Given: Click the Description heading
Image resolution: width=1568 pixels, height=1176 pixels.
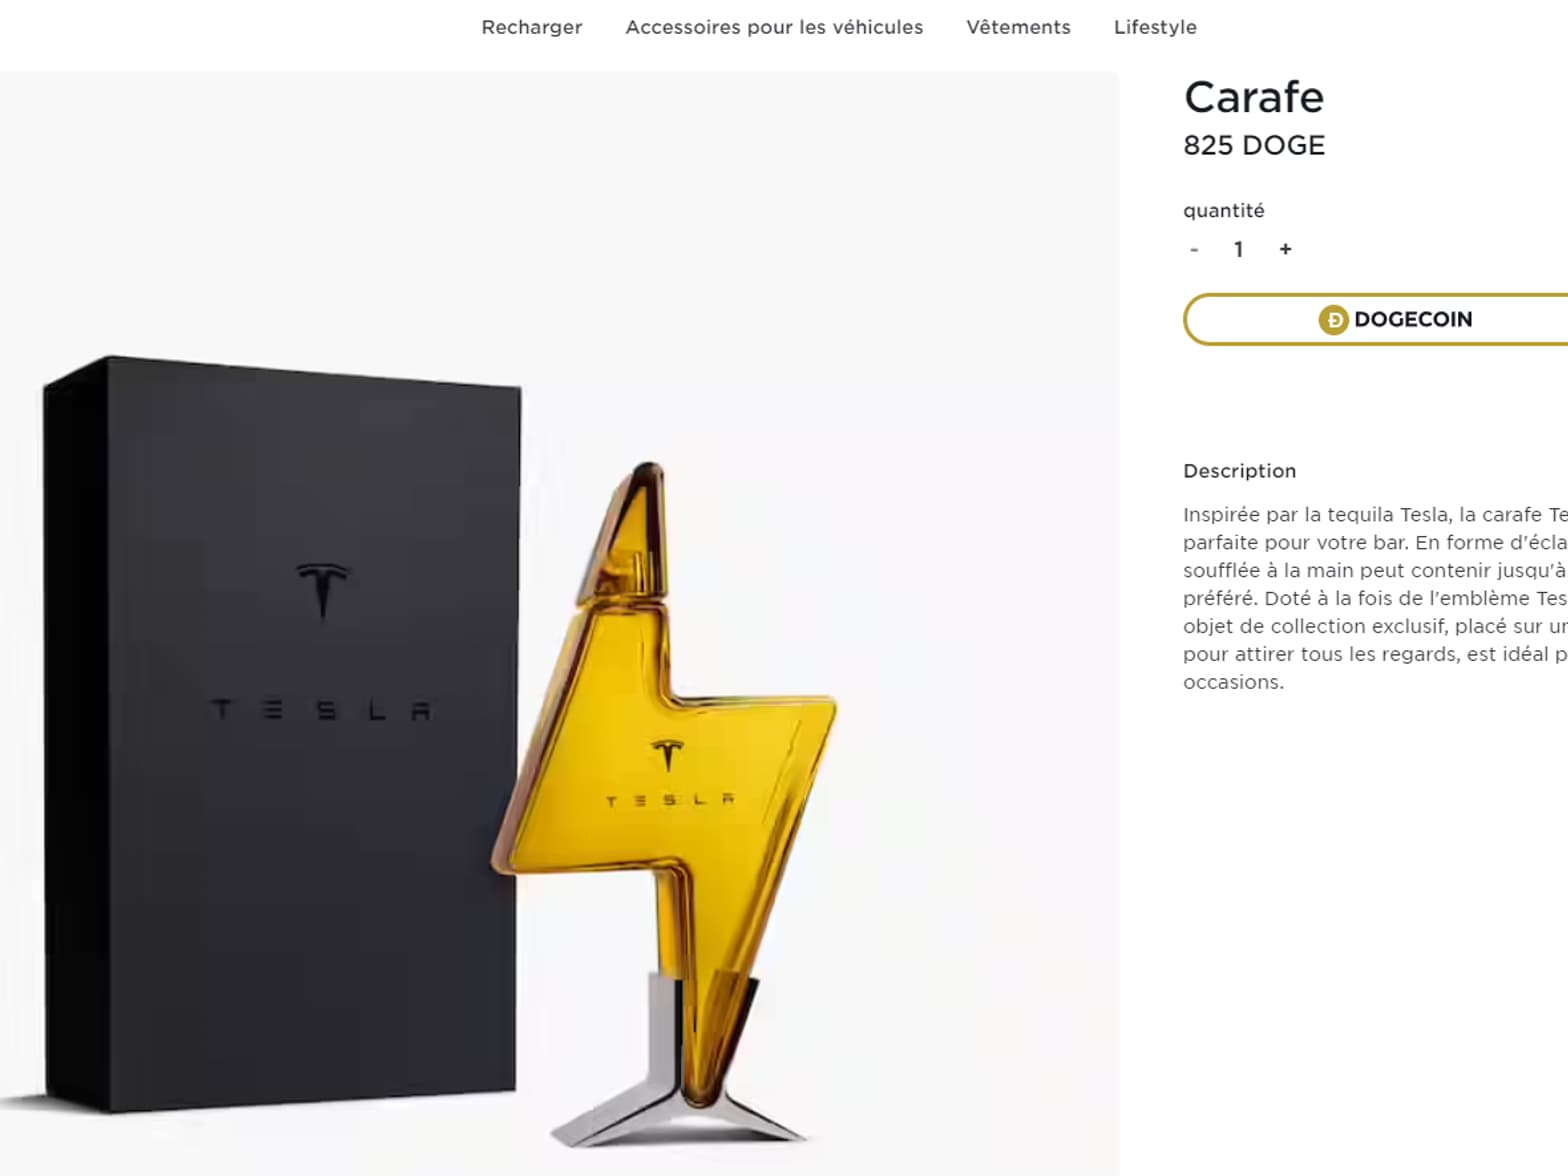Looking at the screenshot, I should (1239, 471).
